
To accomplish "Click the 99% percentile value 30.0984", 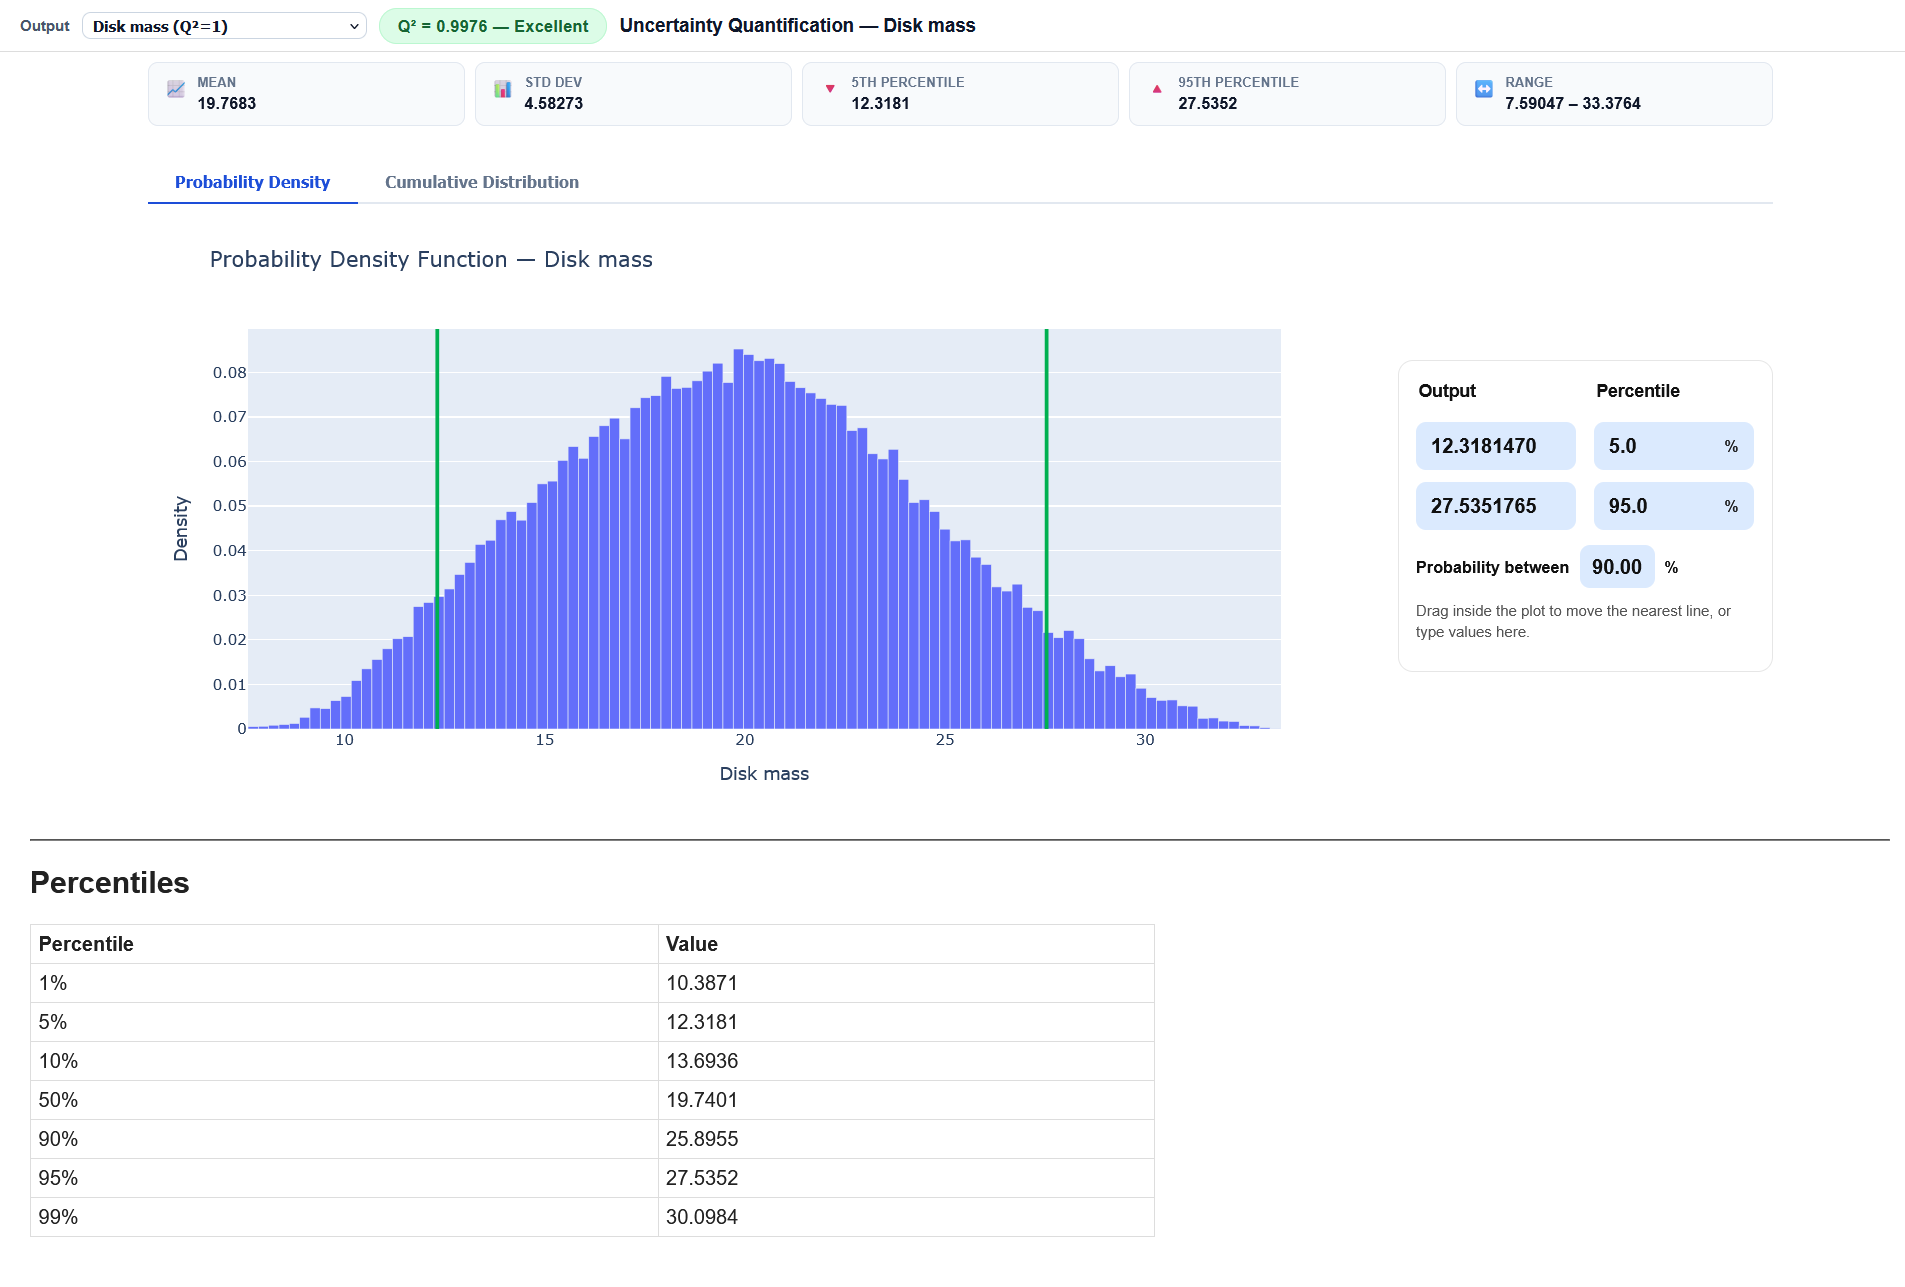I will pyautogui.click(x=702, y=1217).
